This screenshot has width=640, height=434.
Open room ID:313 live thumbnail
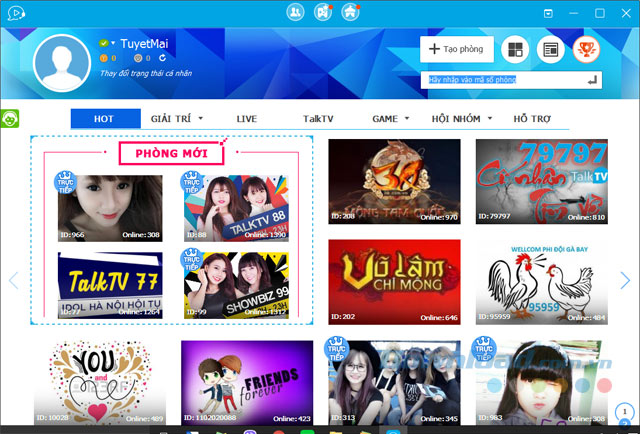394,383
